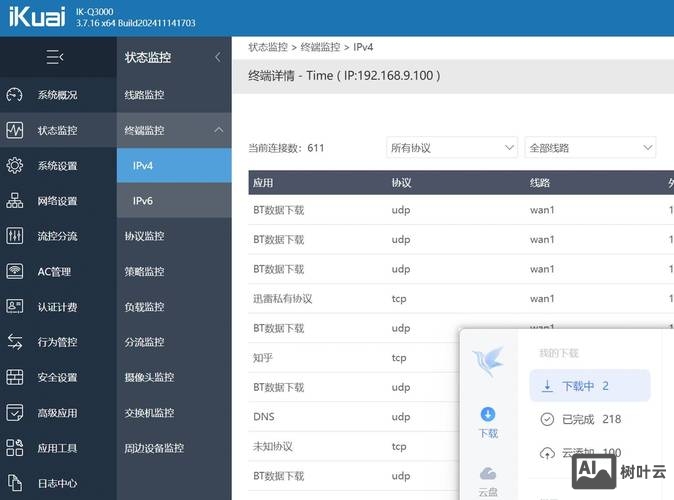Click the authentication billing card icon

pyautogui.click(x=15, y=307)
